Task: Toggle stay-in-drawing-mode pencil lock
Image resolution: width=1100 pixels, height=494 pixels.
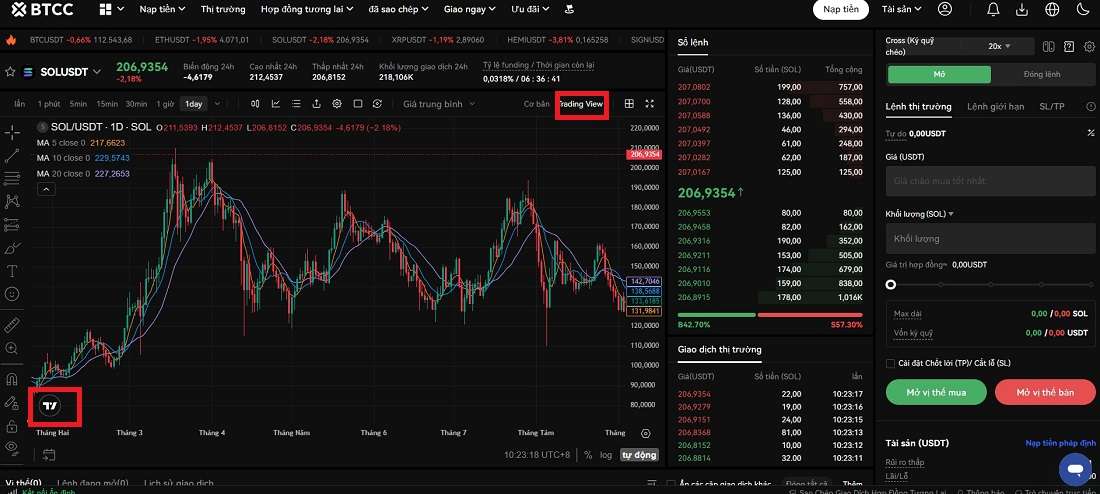Action: click(x=12, y=403)
